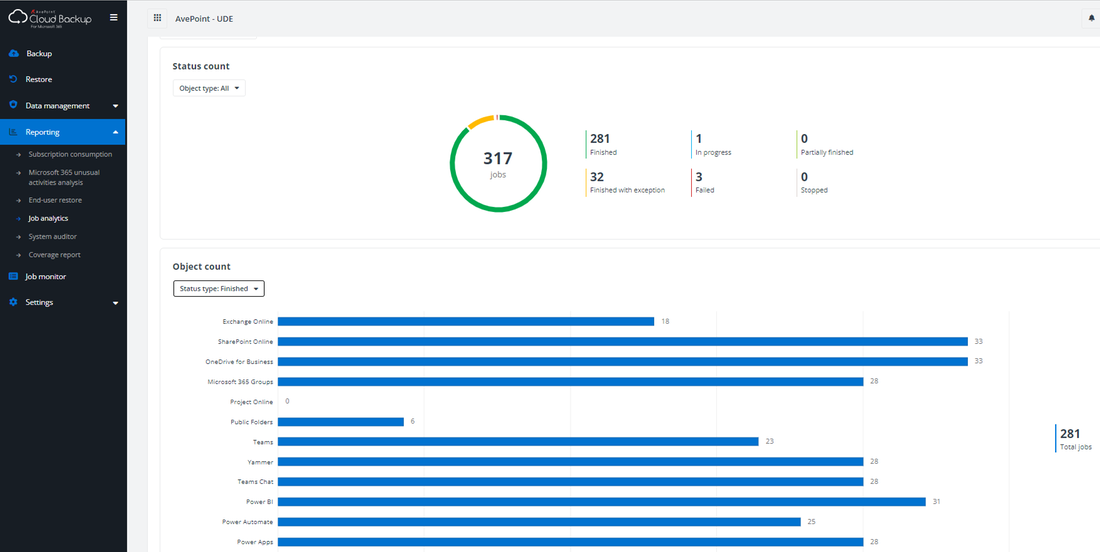Click the Power Automate bar
1100x552 pixels.
pos(539,522)
